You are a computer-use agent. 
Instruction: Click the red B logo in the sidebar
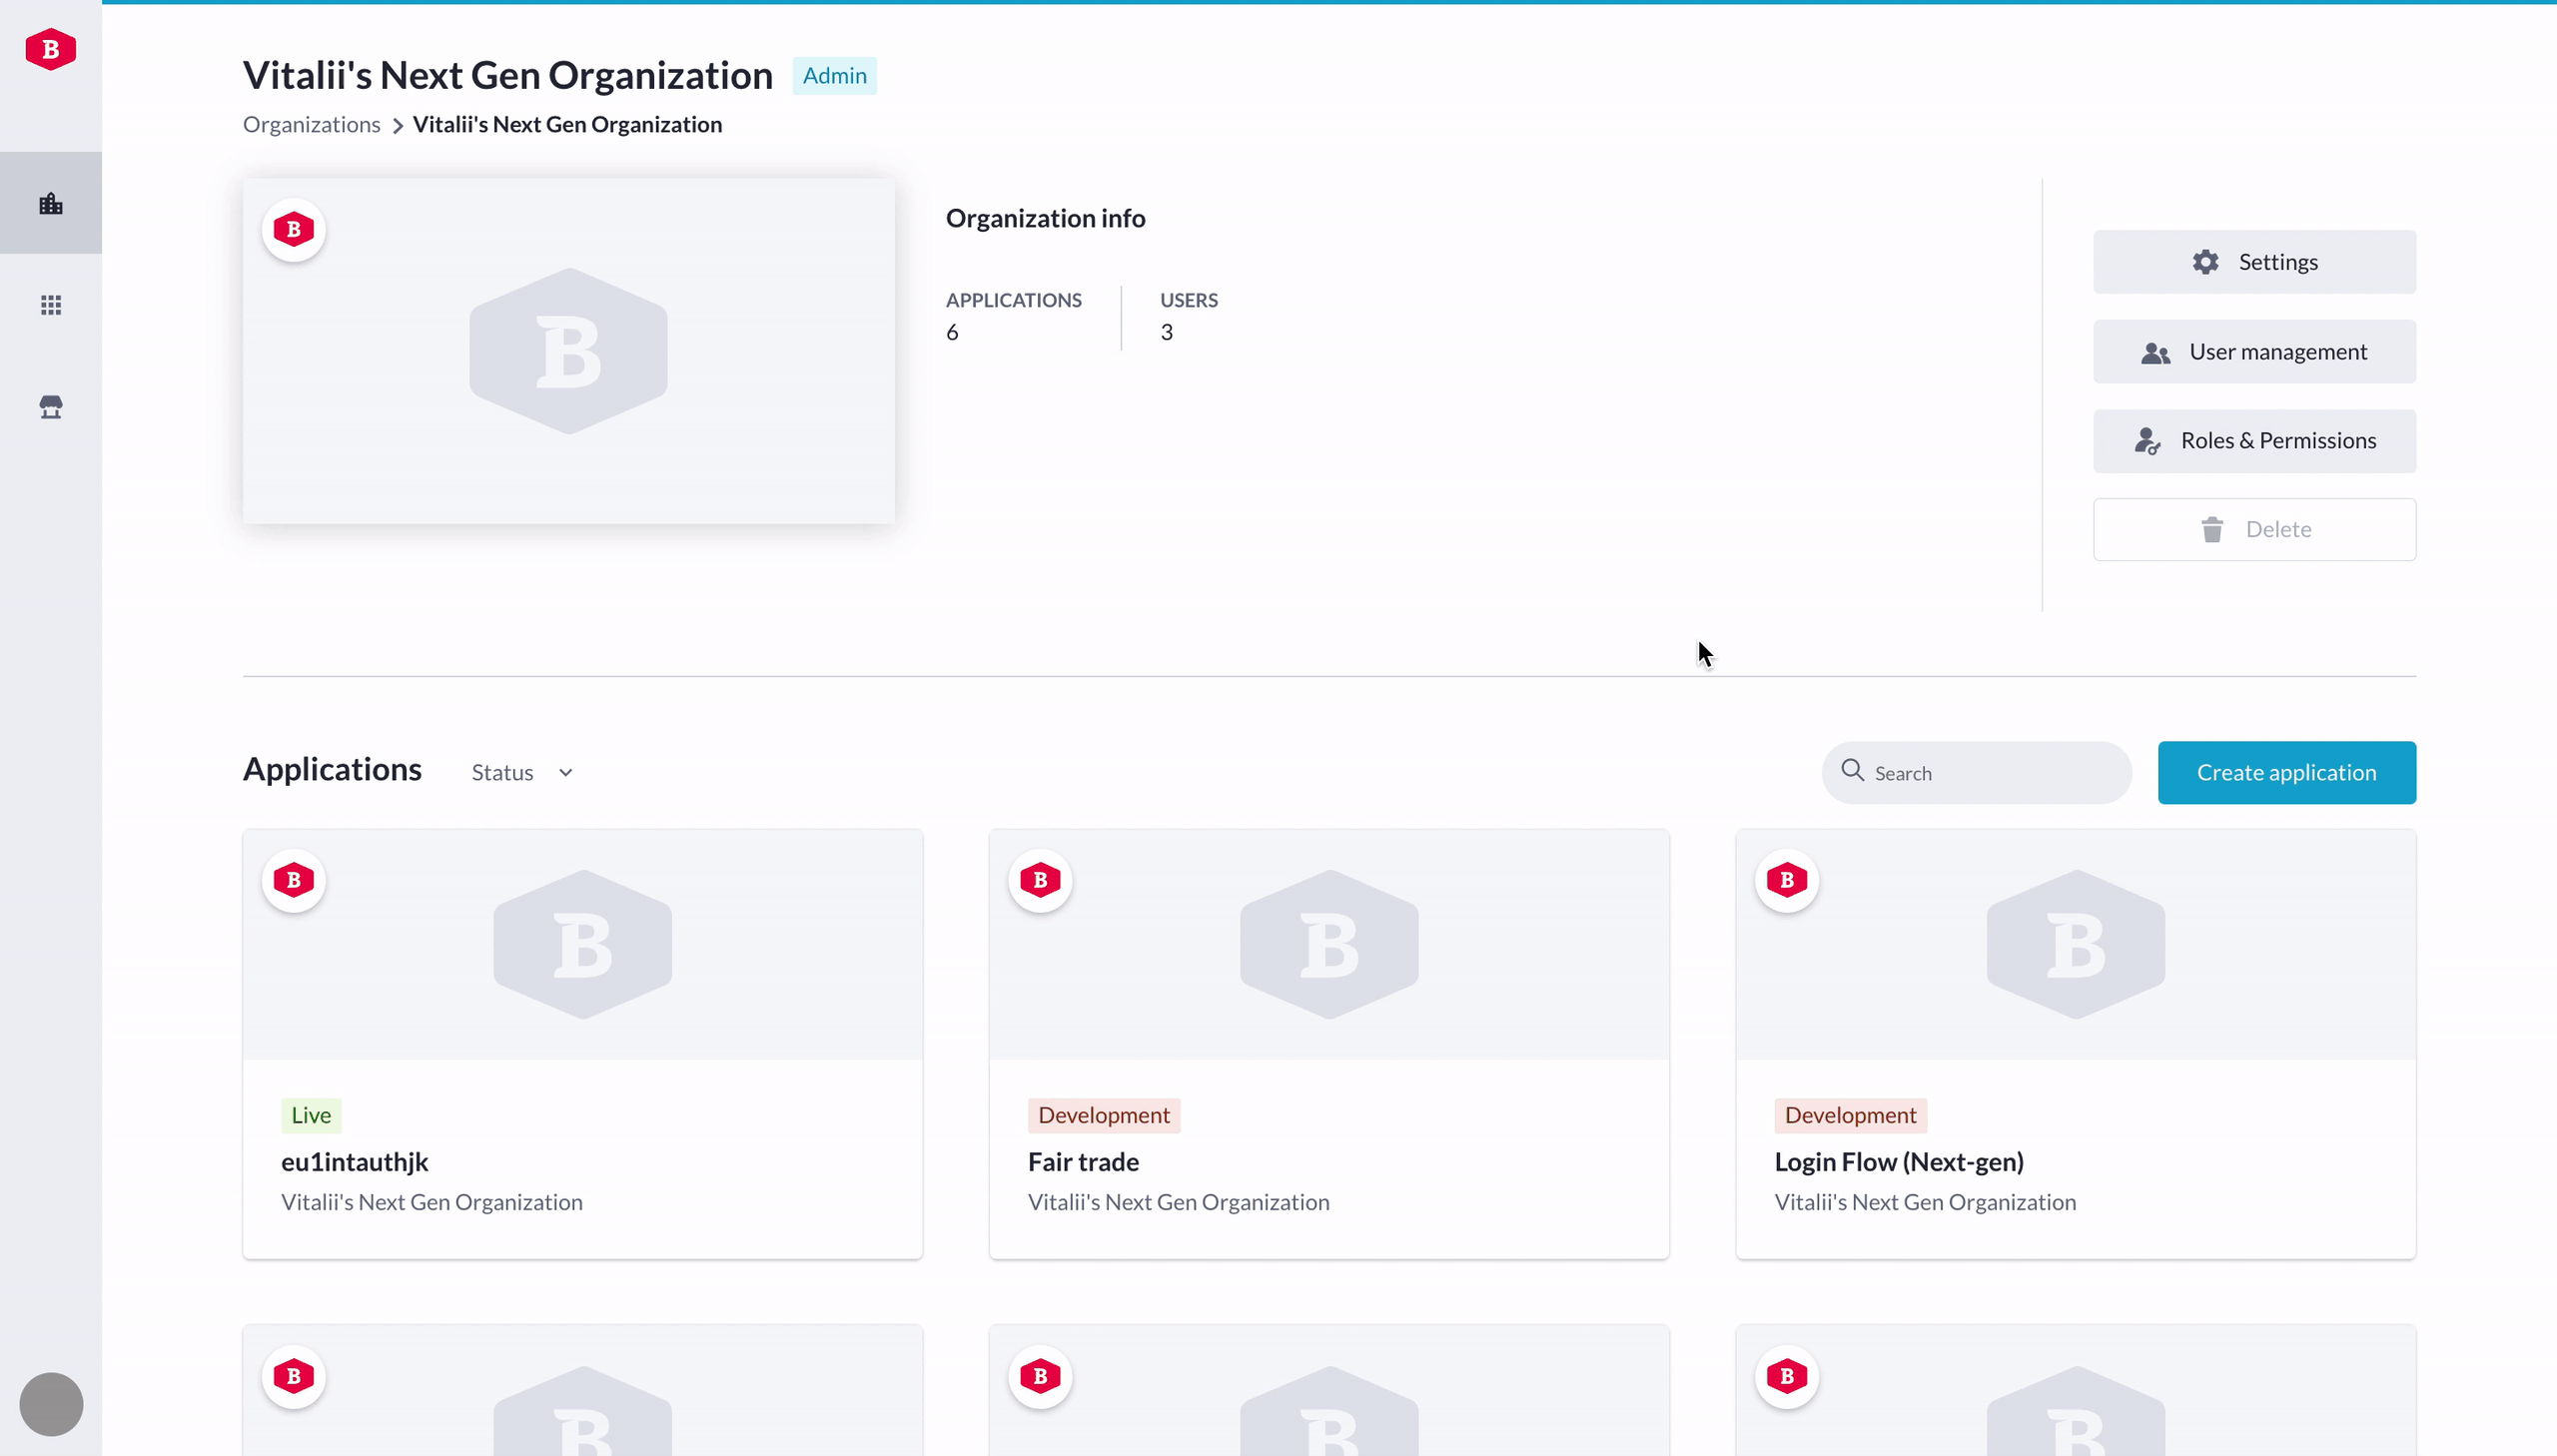(x=50, y=49)
